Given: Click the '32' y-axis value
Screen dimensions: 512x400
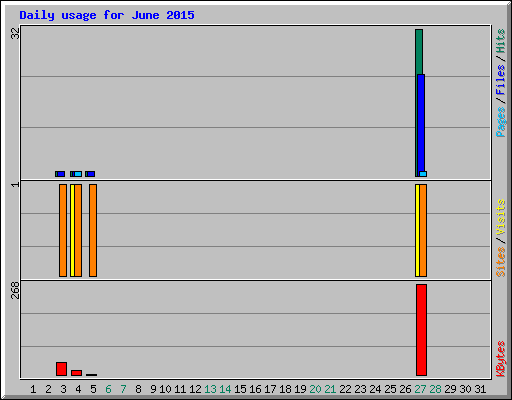Looking at the screenshot, I should click(x=15, y=33).
